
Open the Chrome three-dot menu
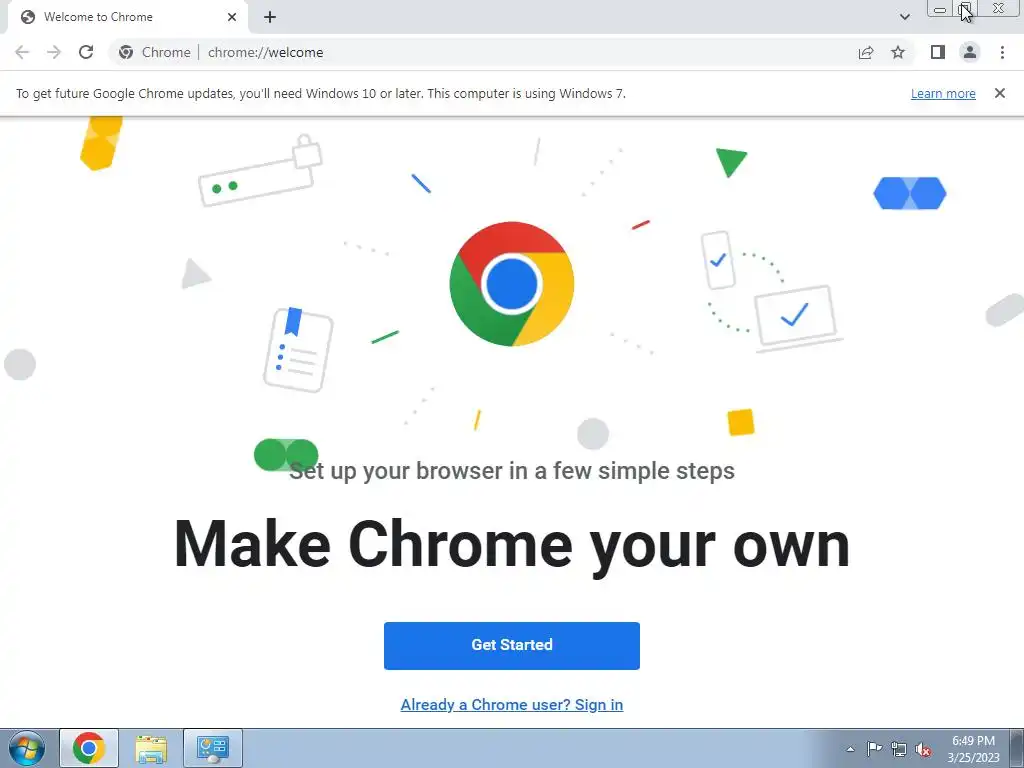(x=1002, y=52)
